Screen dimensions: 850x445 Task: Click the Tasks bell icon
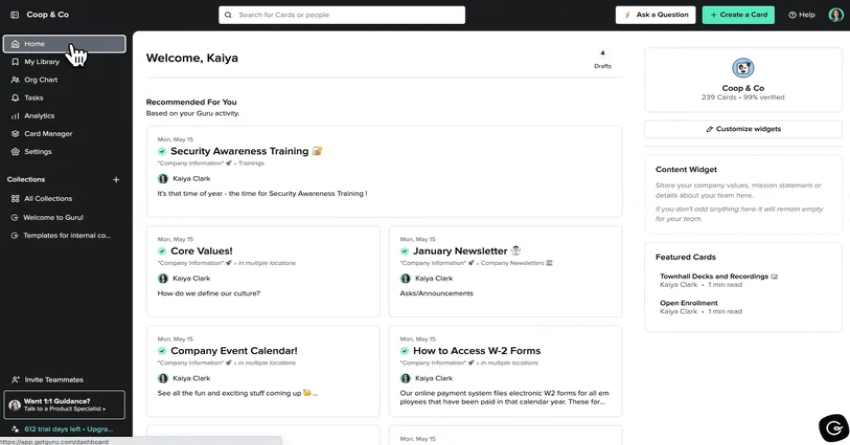15,98
